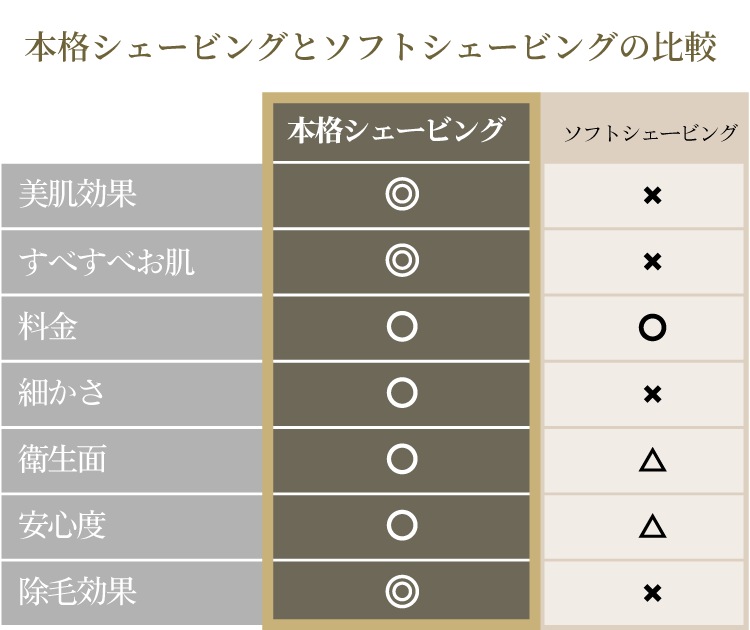Click the 美肌効果 row label
Viewport: 750px width, 630px height.
point(77,195)
